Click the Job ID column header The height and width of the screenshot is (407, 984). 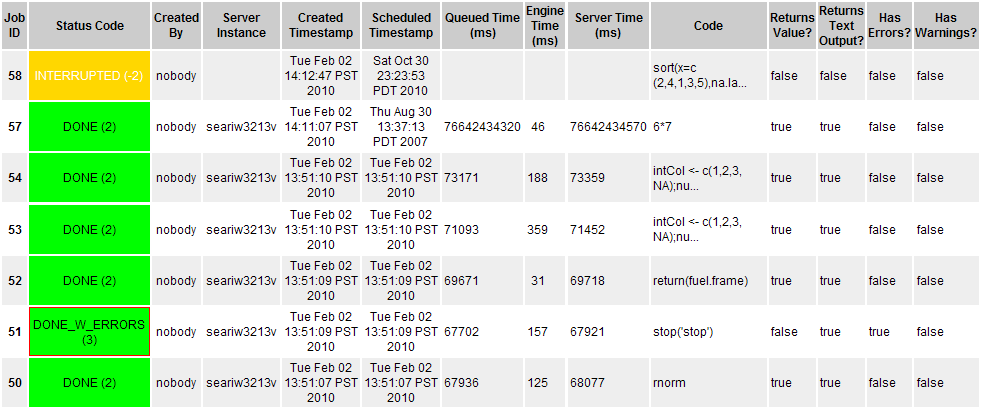[x=15, y=25]
